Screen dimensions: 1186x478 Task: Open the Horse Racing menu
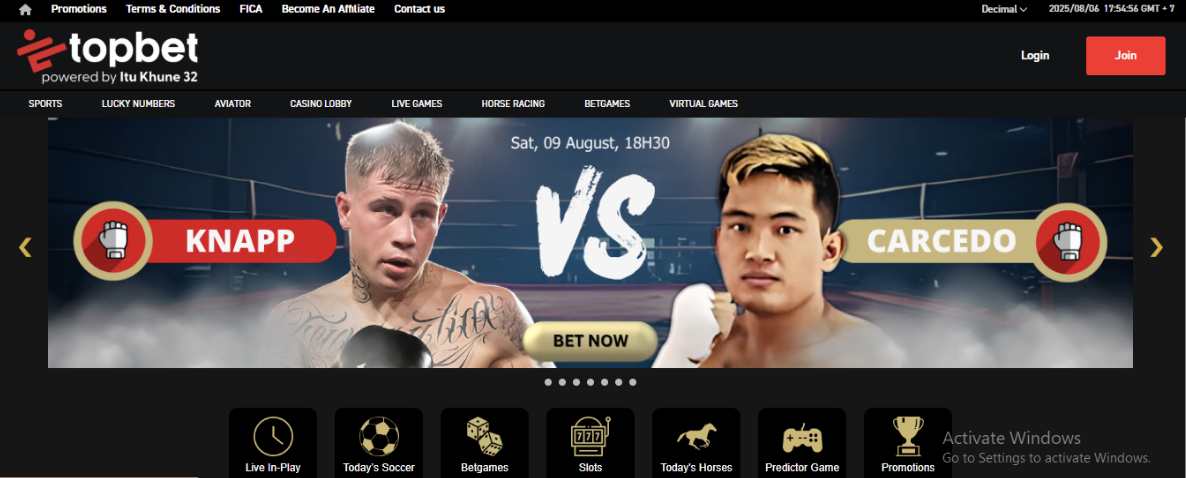pyautogui.click(x=513, y=104)
